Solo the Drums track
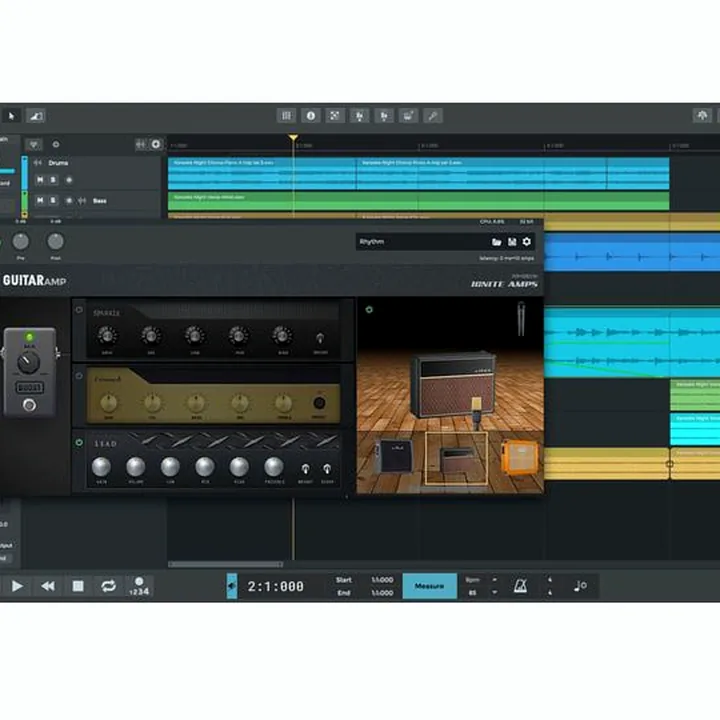The width and height of the screenshot is (720, 720). pos(53,180)
